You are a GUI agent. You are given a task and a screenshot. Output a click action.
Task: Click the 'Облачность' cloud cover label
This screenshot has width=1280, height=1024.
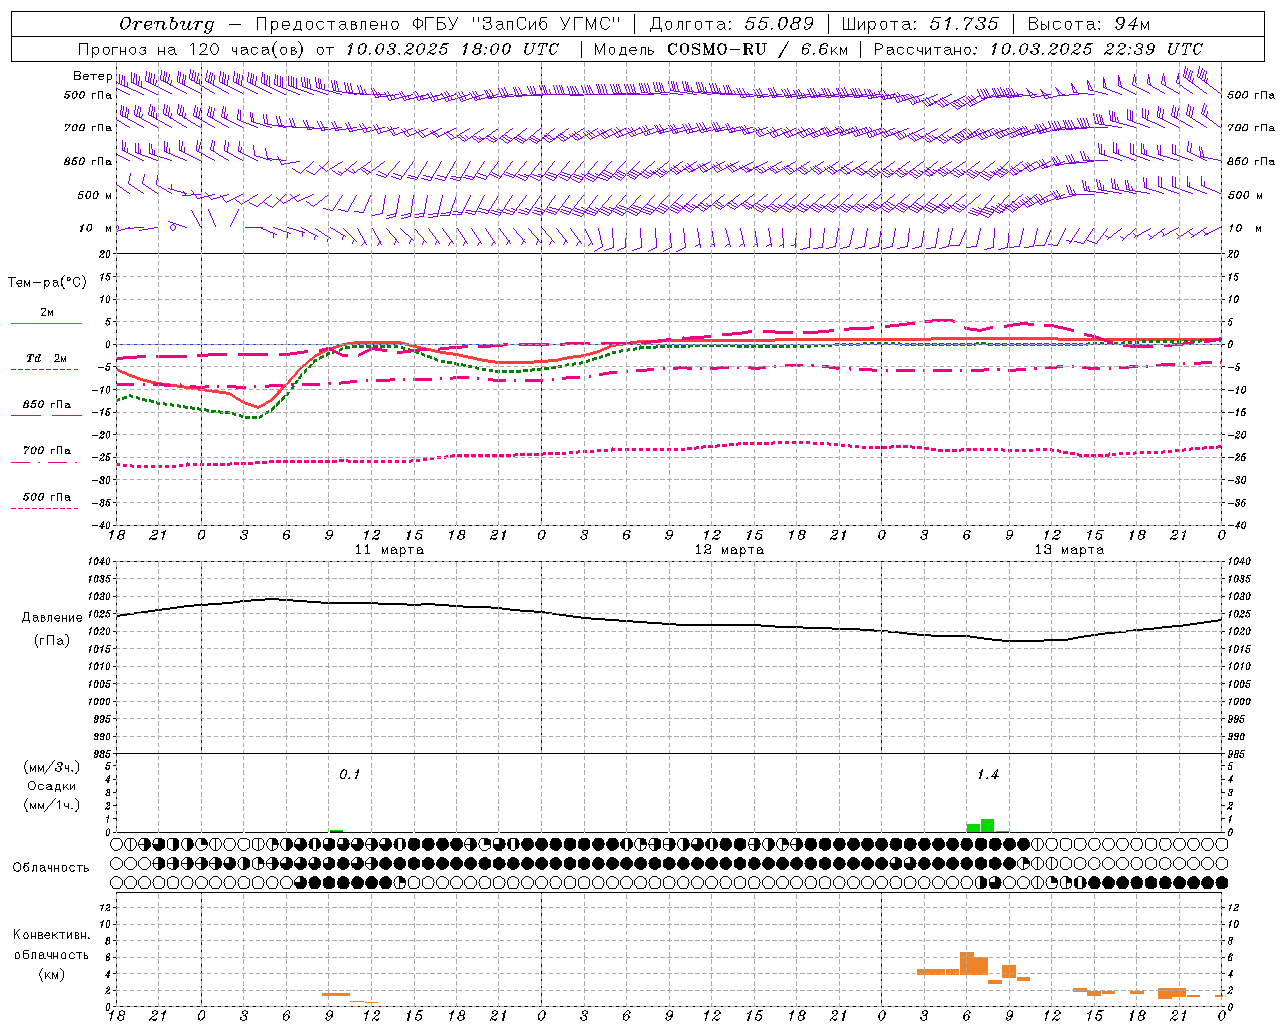pos(51,867)
